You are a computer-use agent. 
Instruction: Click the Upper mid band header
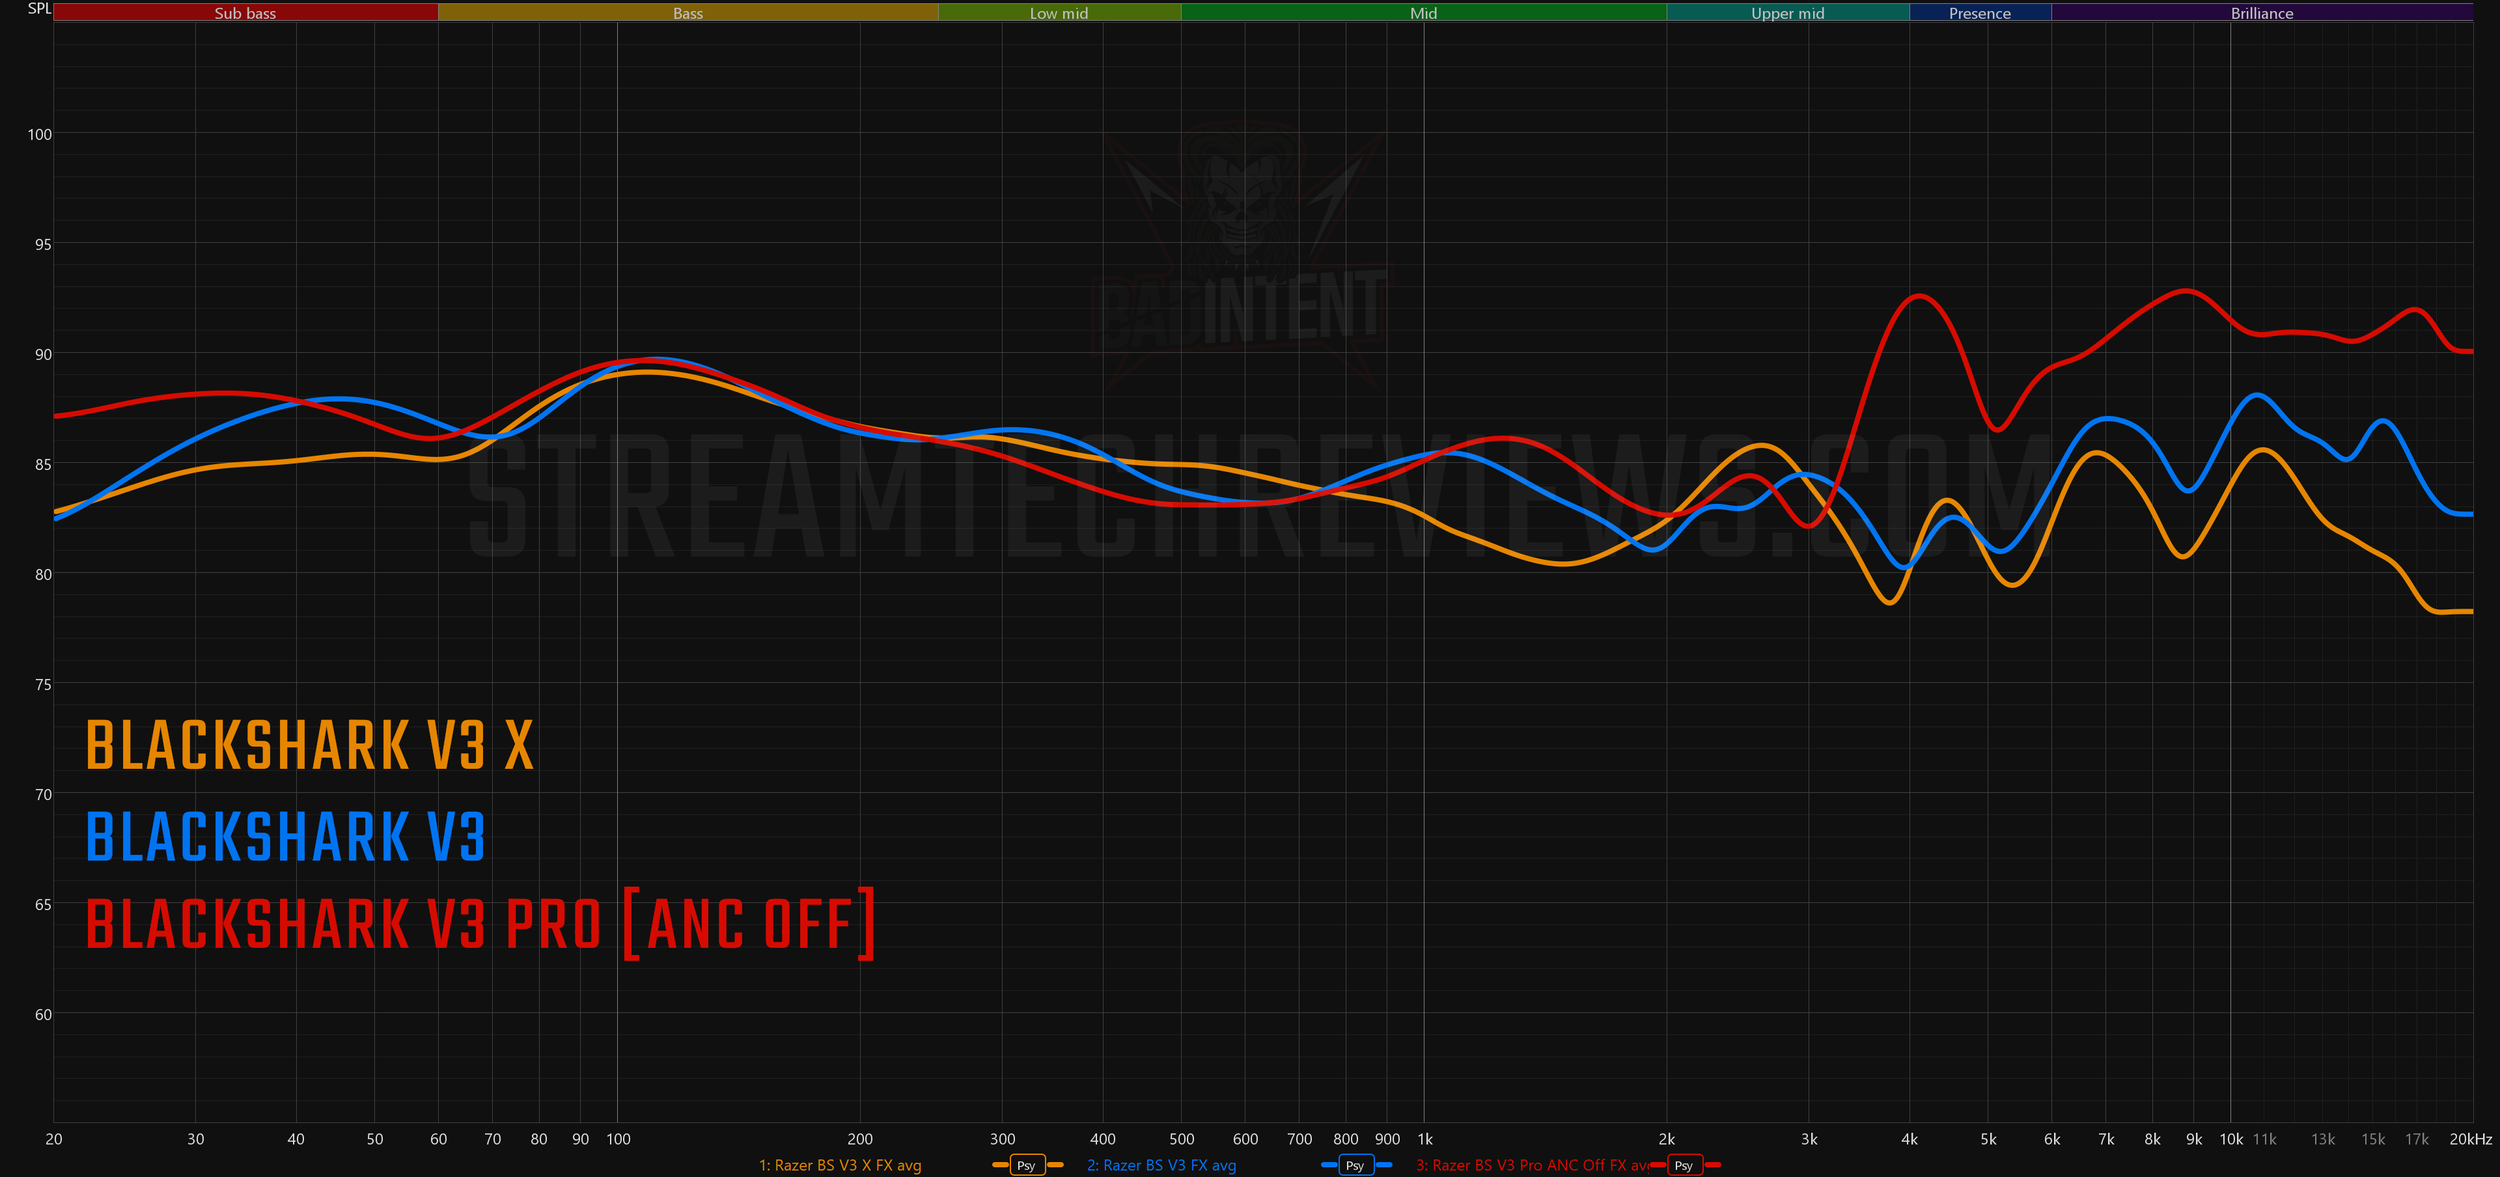pyautogui.click(x=1788, y=13)
